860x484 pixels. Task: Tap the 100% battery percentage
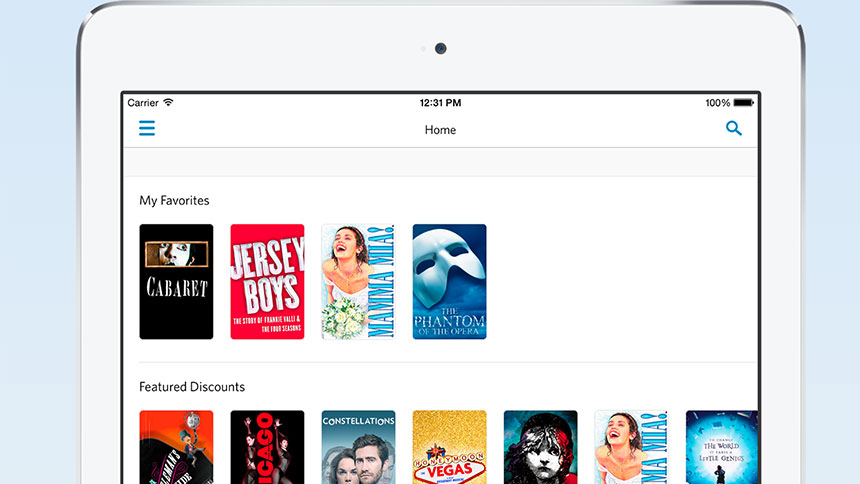pos(717,103)
